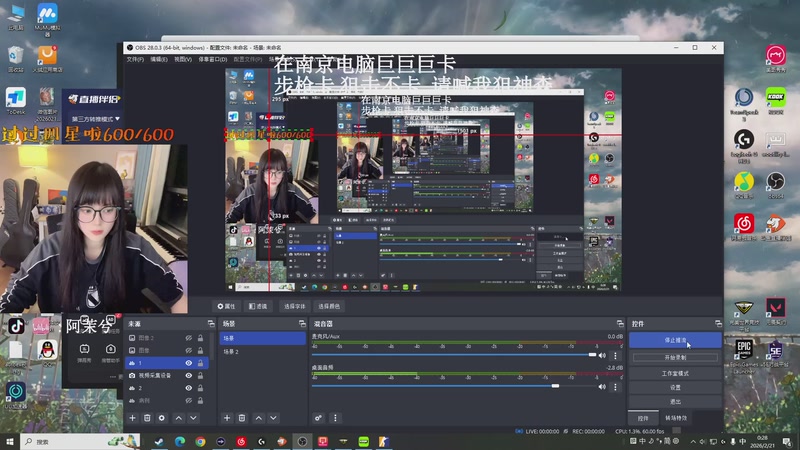The image size is (800, 450).
Task: Move selected scene up
Action: tap(259, 418)
